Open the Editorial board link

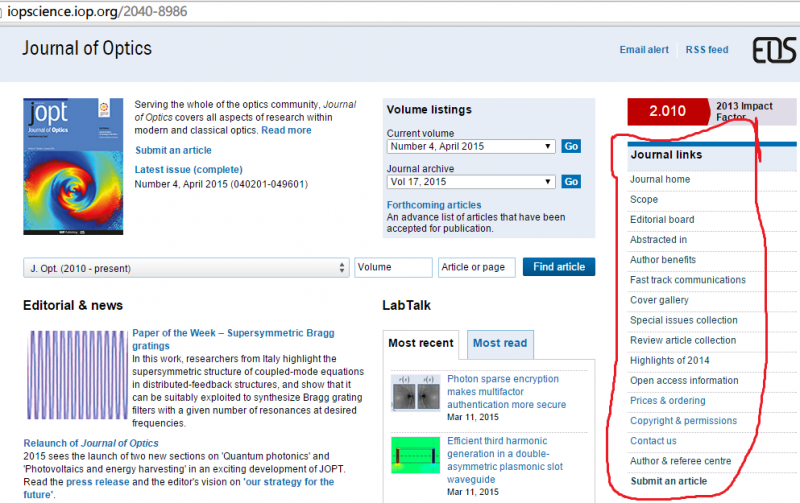pos(662,219)
